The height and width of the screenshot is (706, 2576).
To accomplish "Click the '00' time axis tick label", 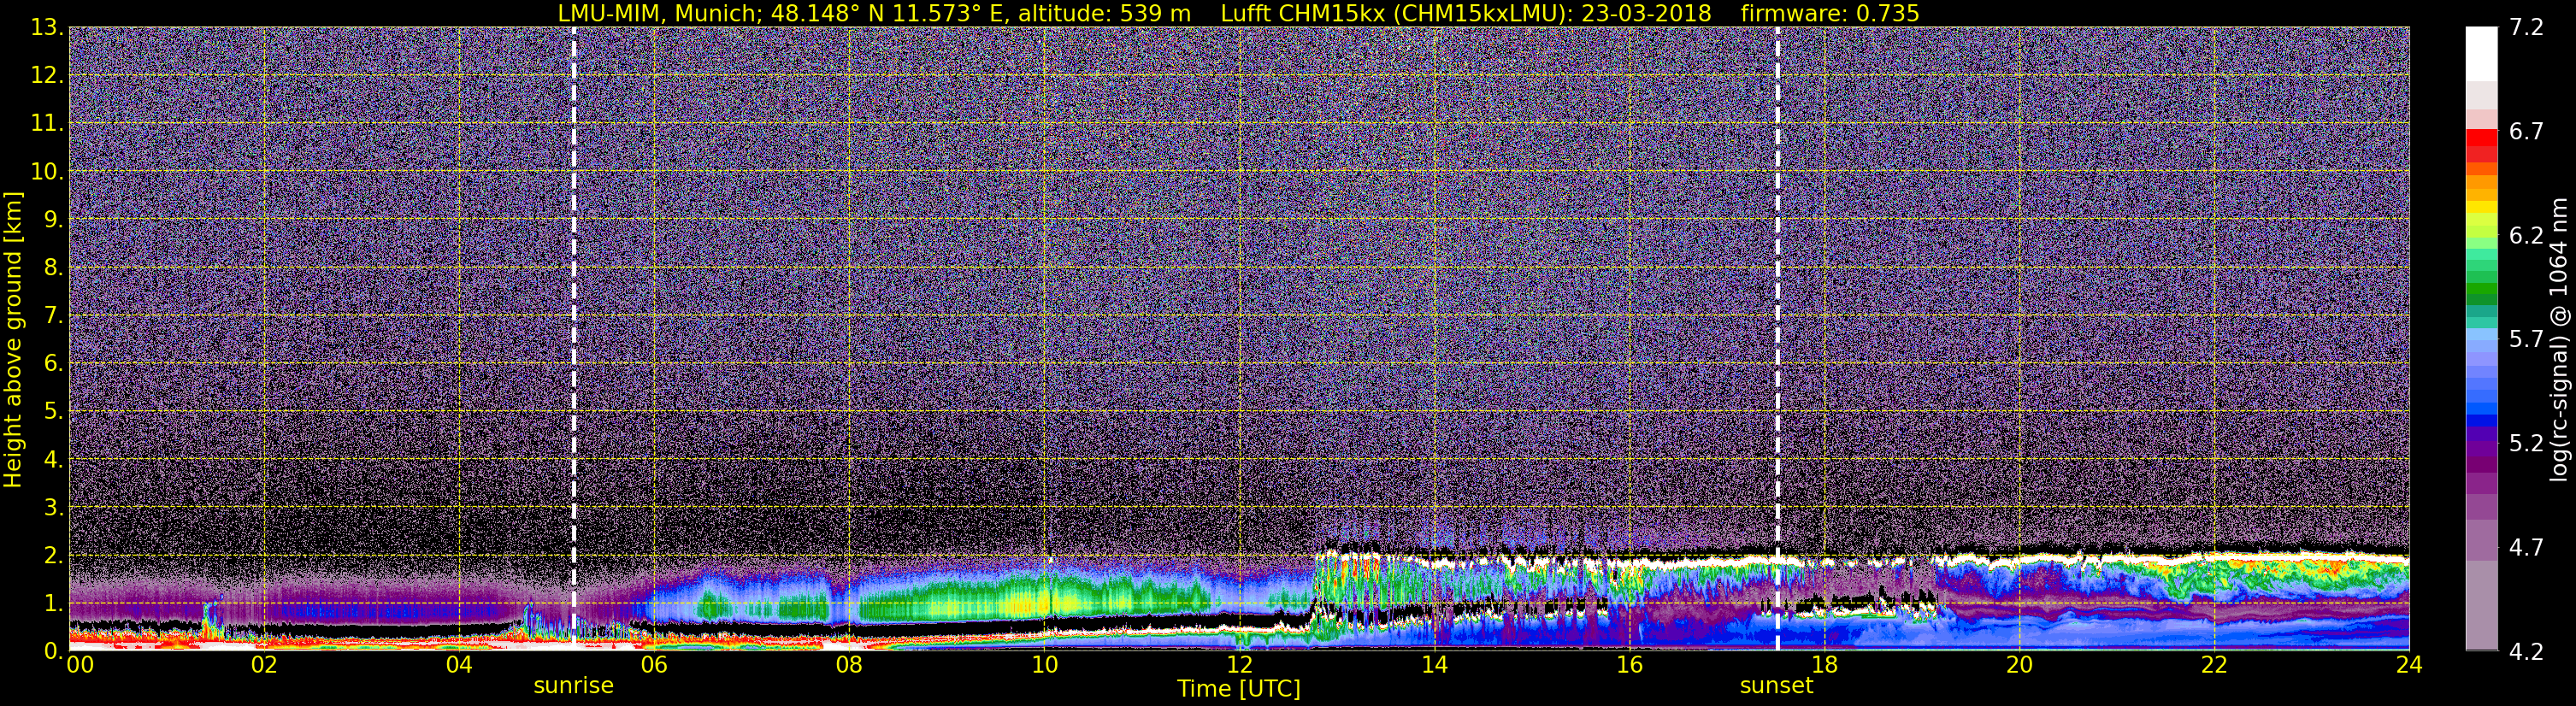I will click(x=80, y=665).
